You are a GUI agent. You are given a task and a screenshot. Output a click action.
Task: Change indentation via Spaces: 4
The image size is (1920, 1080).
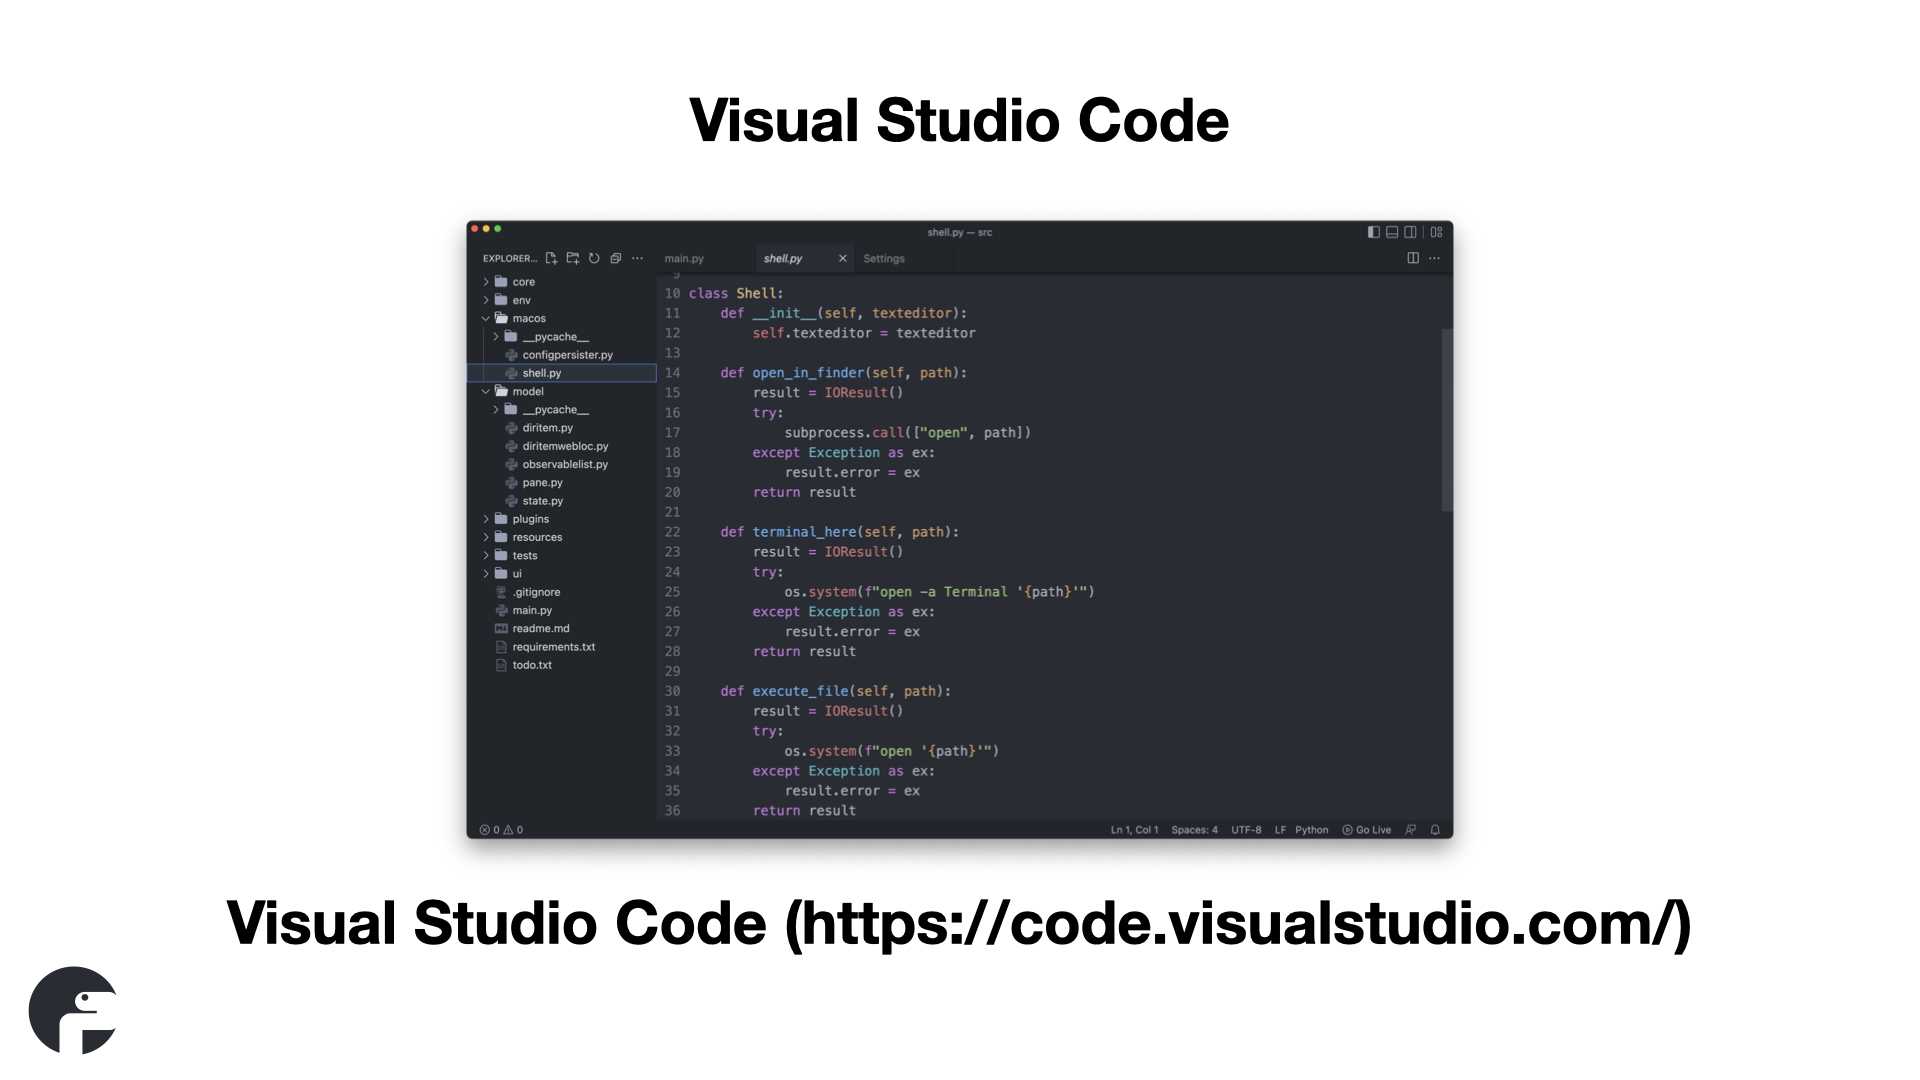(1194, 830)
